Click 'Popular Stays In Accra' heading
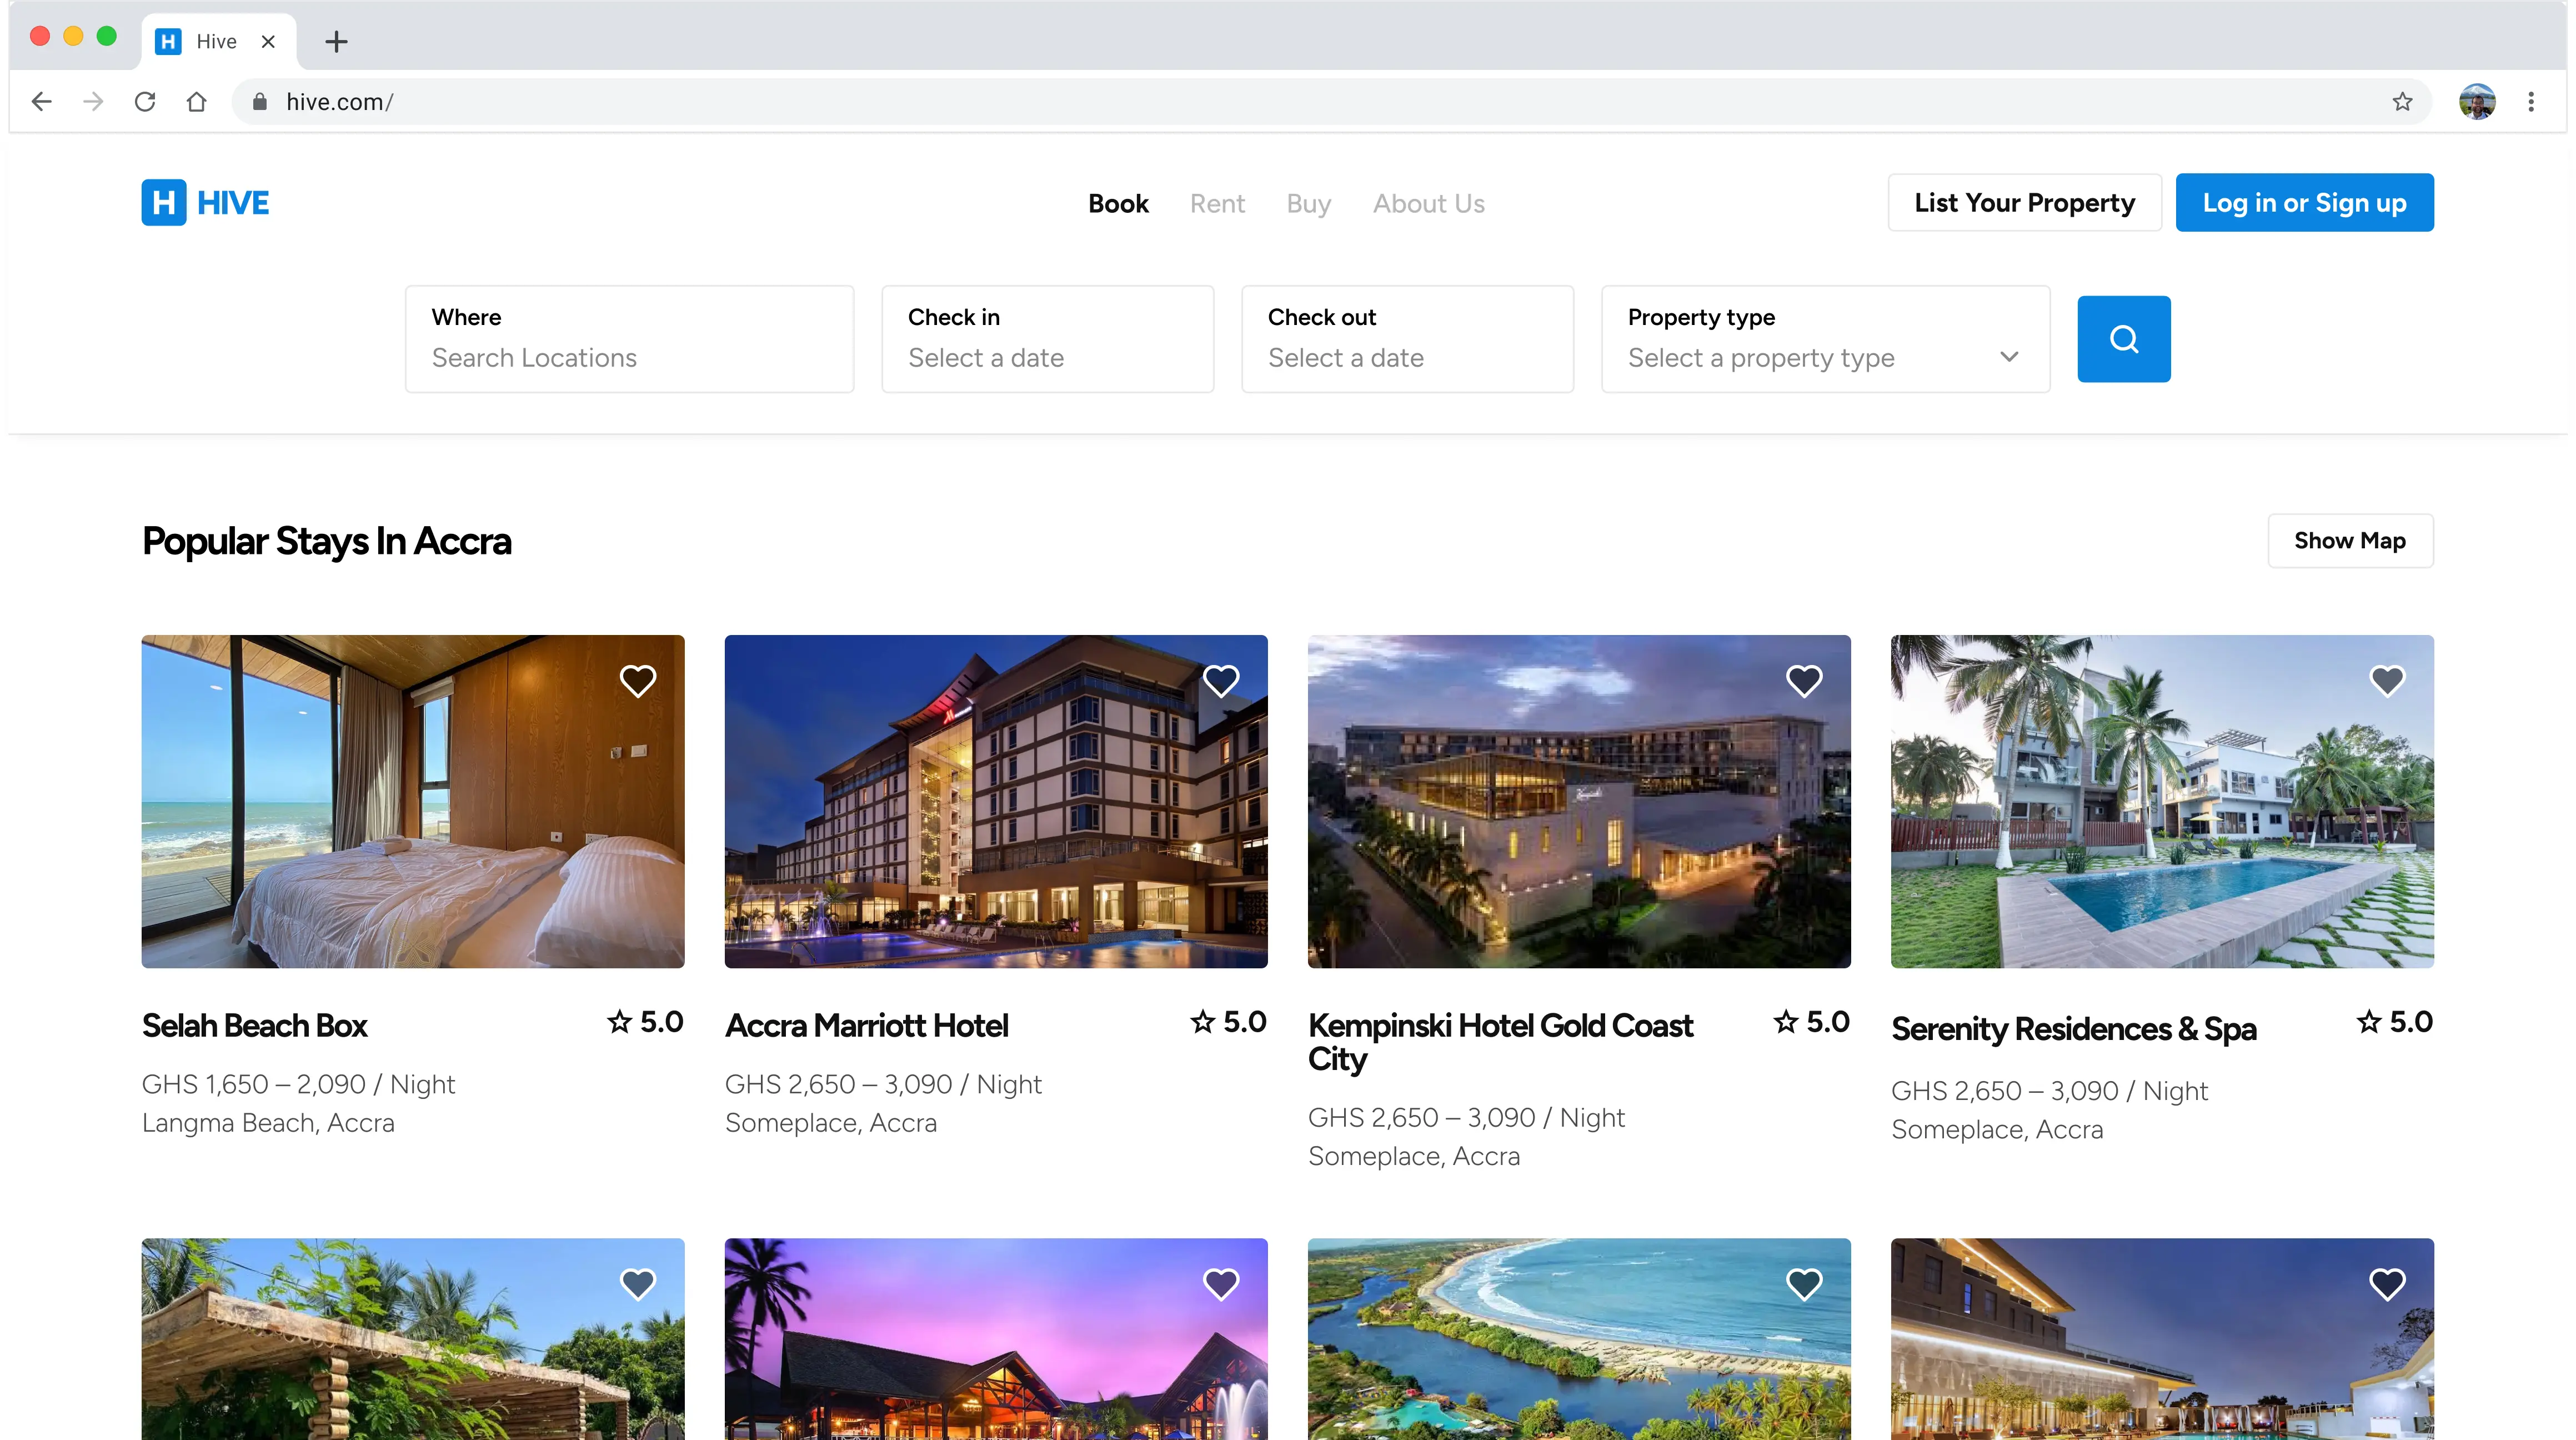Viewport: 2576px width, 1440px height. click(326, 542)
